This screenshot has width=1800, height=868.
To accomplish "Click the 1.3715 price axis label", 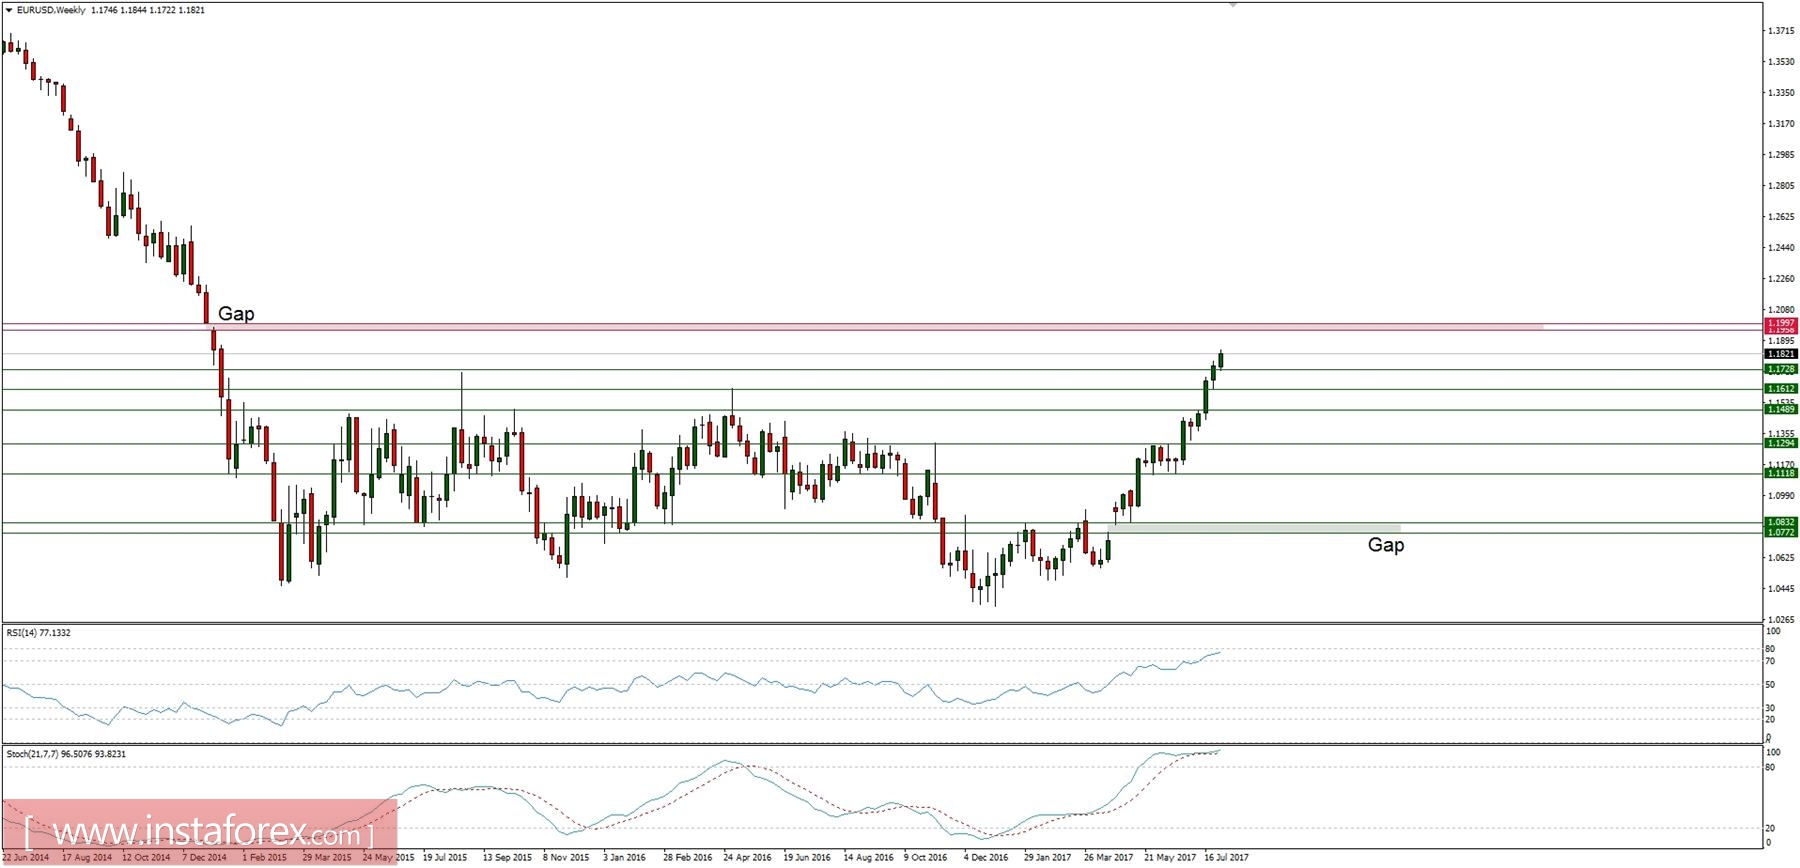I will click(x=1780, y=31).
